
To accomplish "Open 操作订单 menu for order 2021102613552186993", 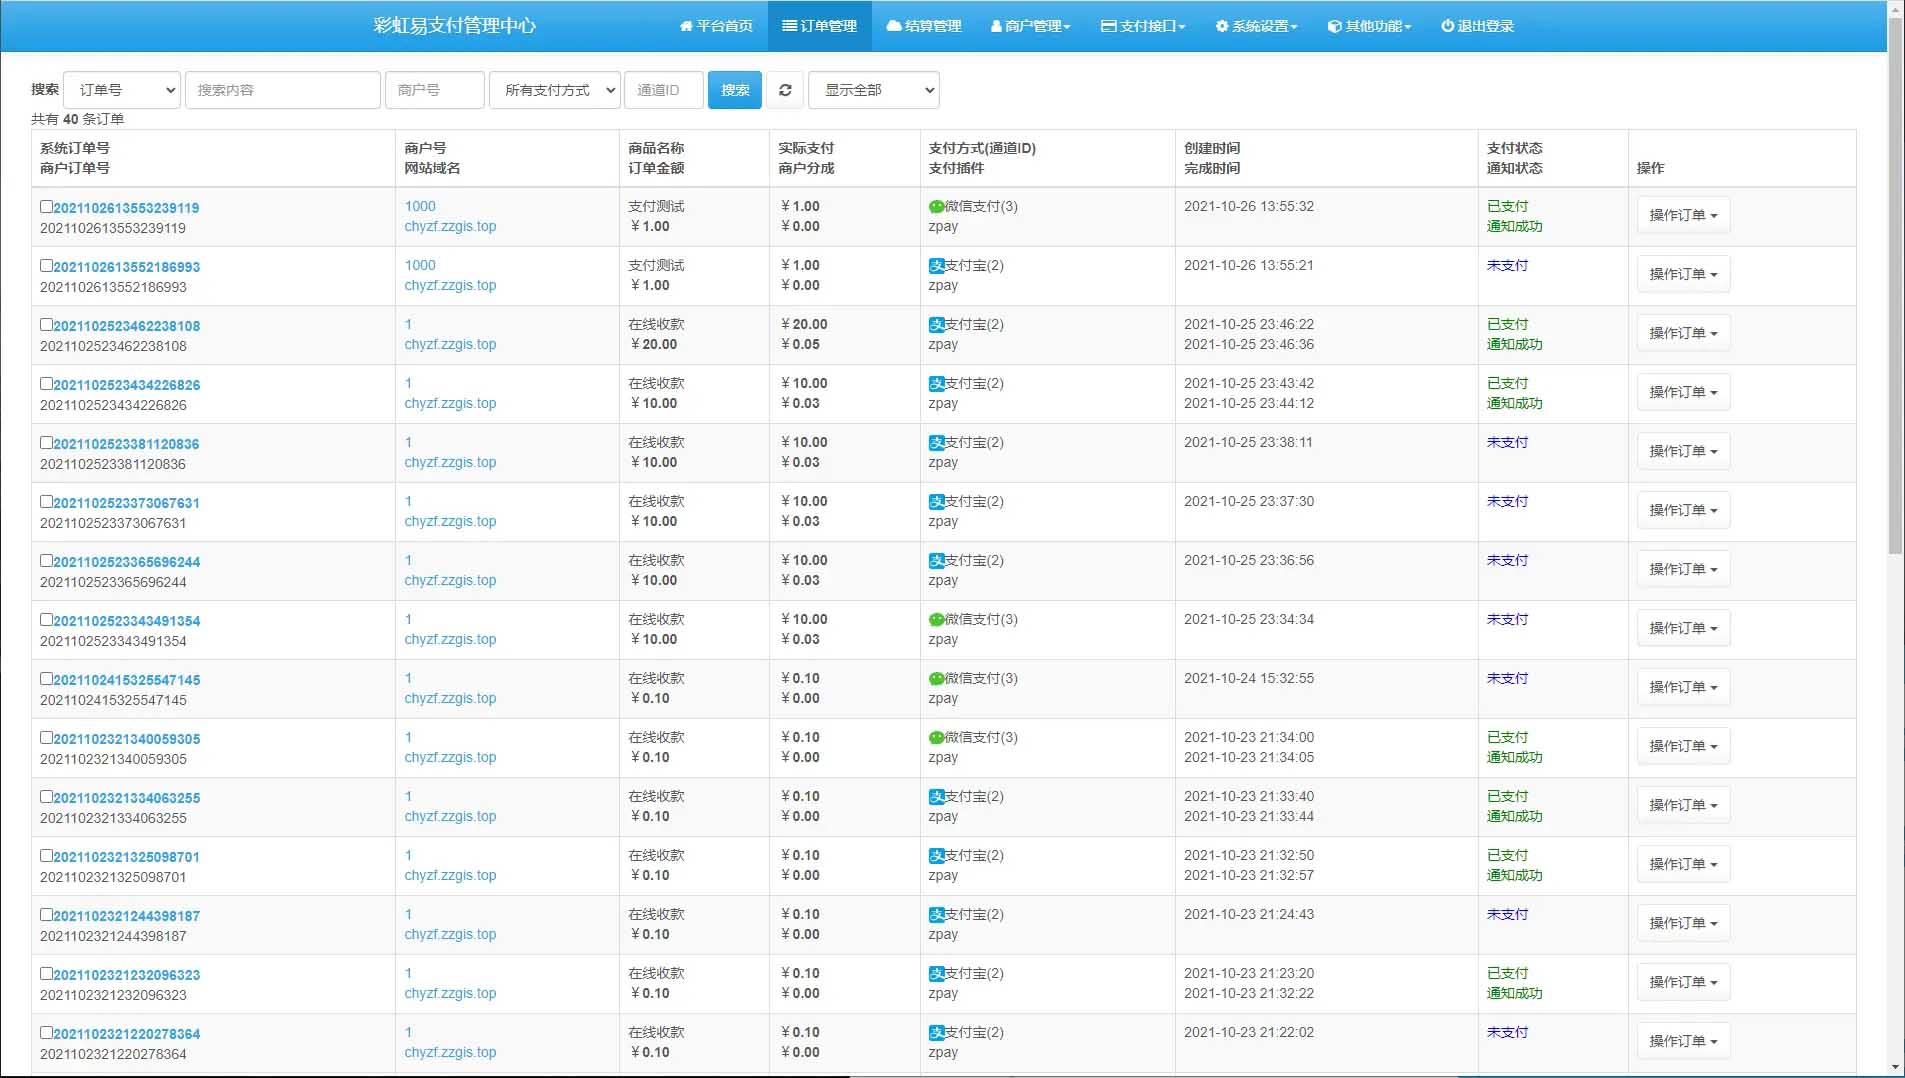I will [1683, 274].
